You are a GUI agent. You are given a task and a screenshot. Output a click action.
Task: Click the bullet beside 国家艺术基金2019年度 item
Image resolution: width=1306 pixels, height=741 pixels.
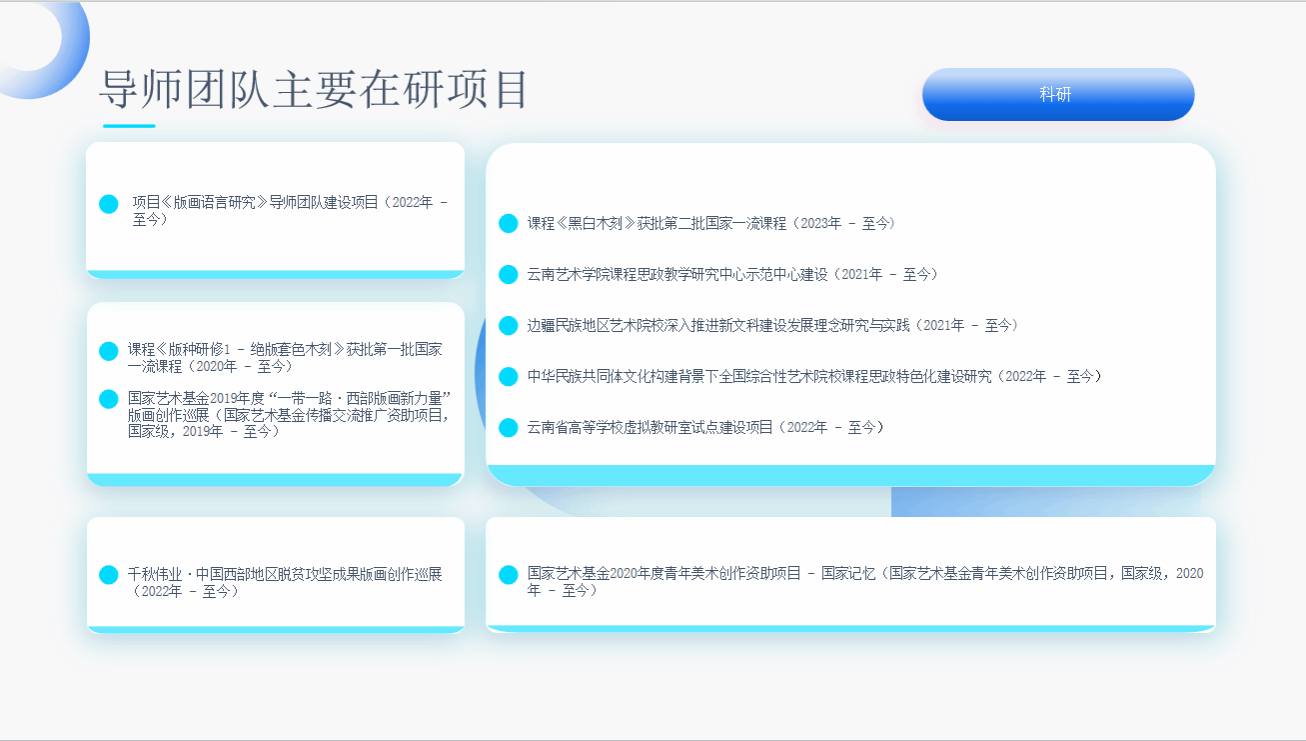109,399
